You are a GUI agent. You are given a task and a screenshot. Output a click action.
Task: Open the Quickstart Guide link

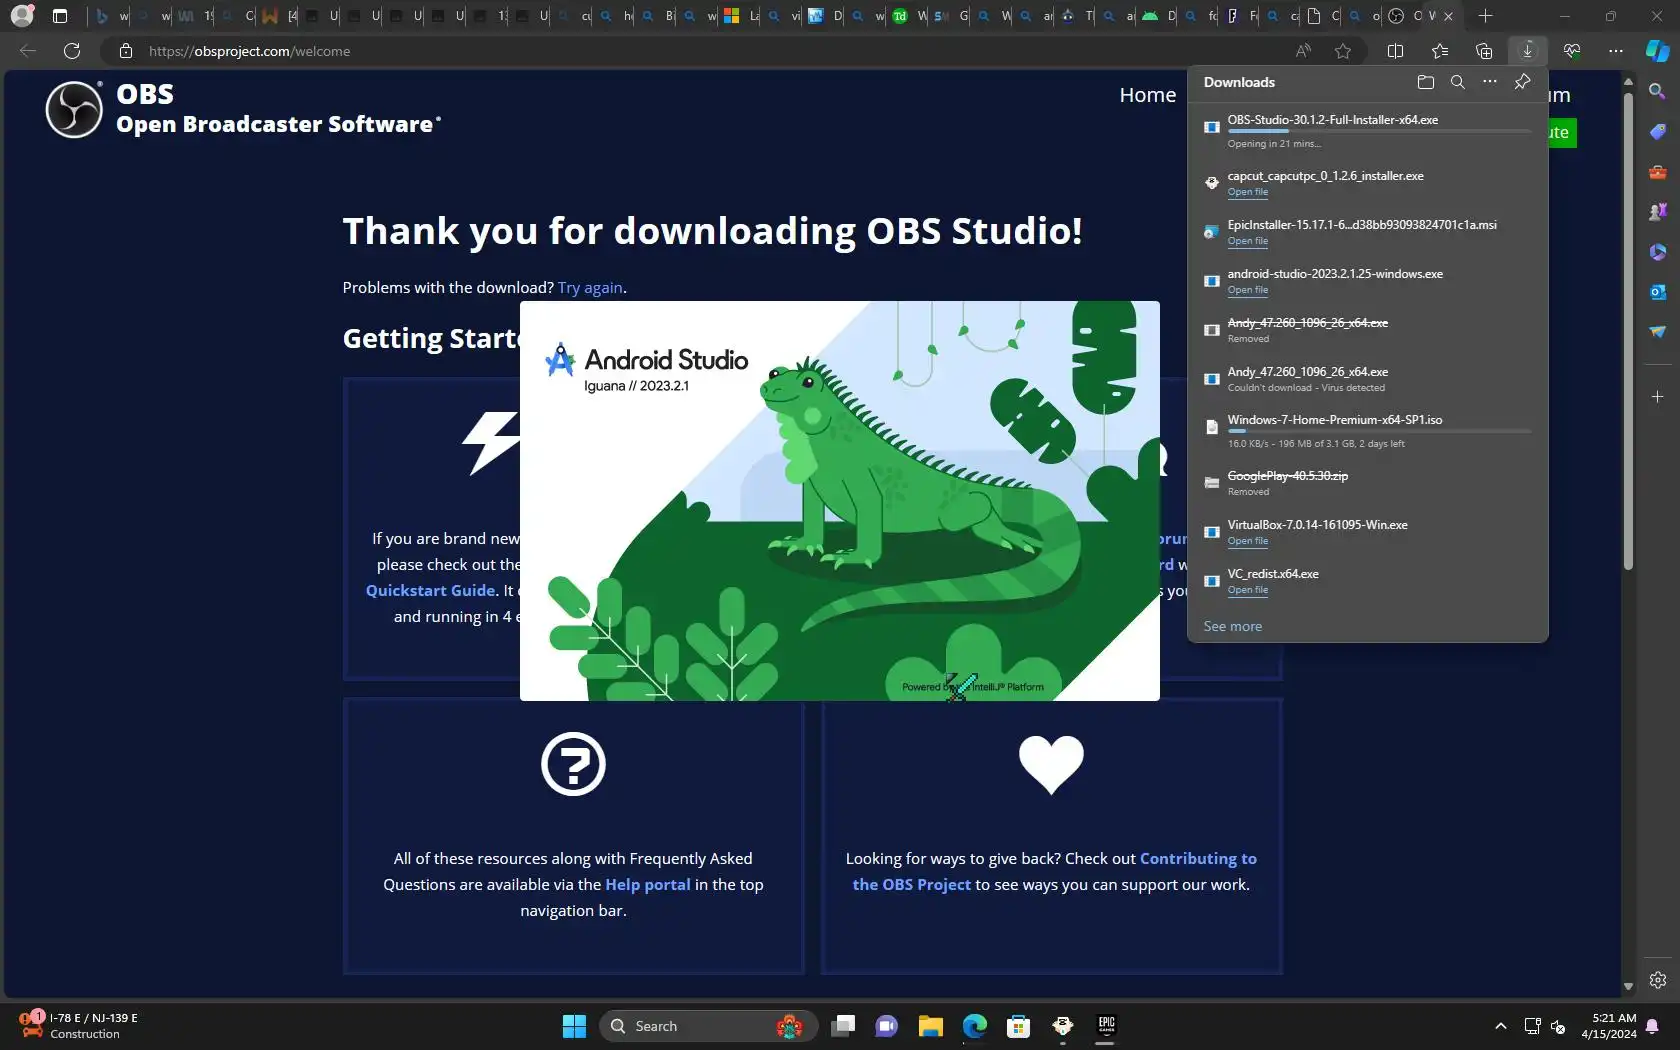pos(431,590)
